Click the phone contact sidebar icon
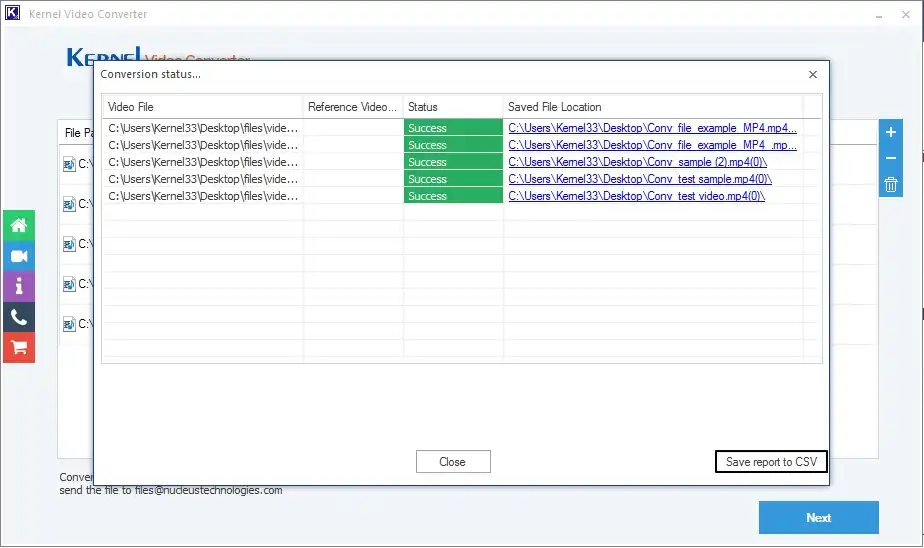 pyautogui.click(x=19, y=317)
